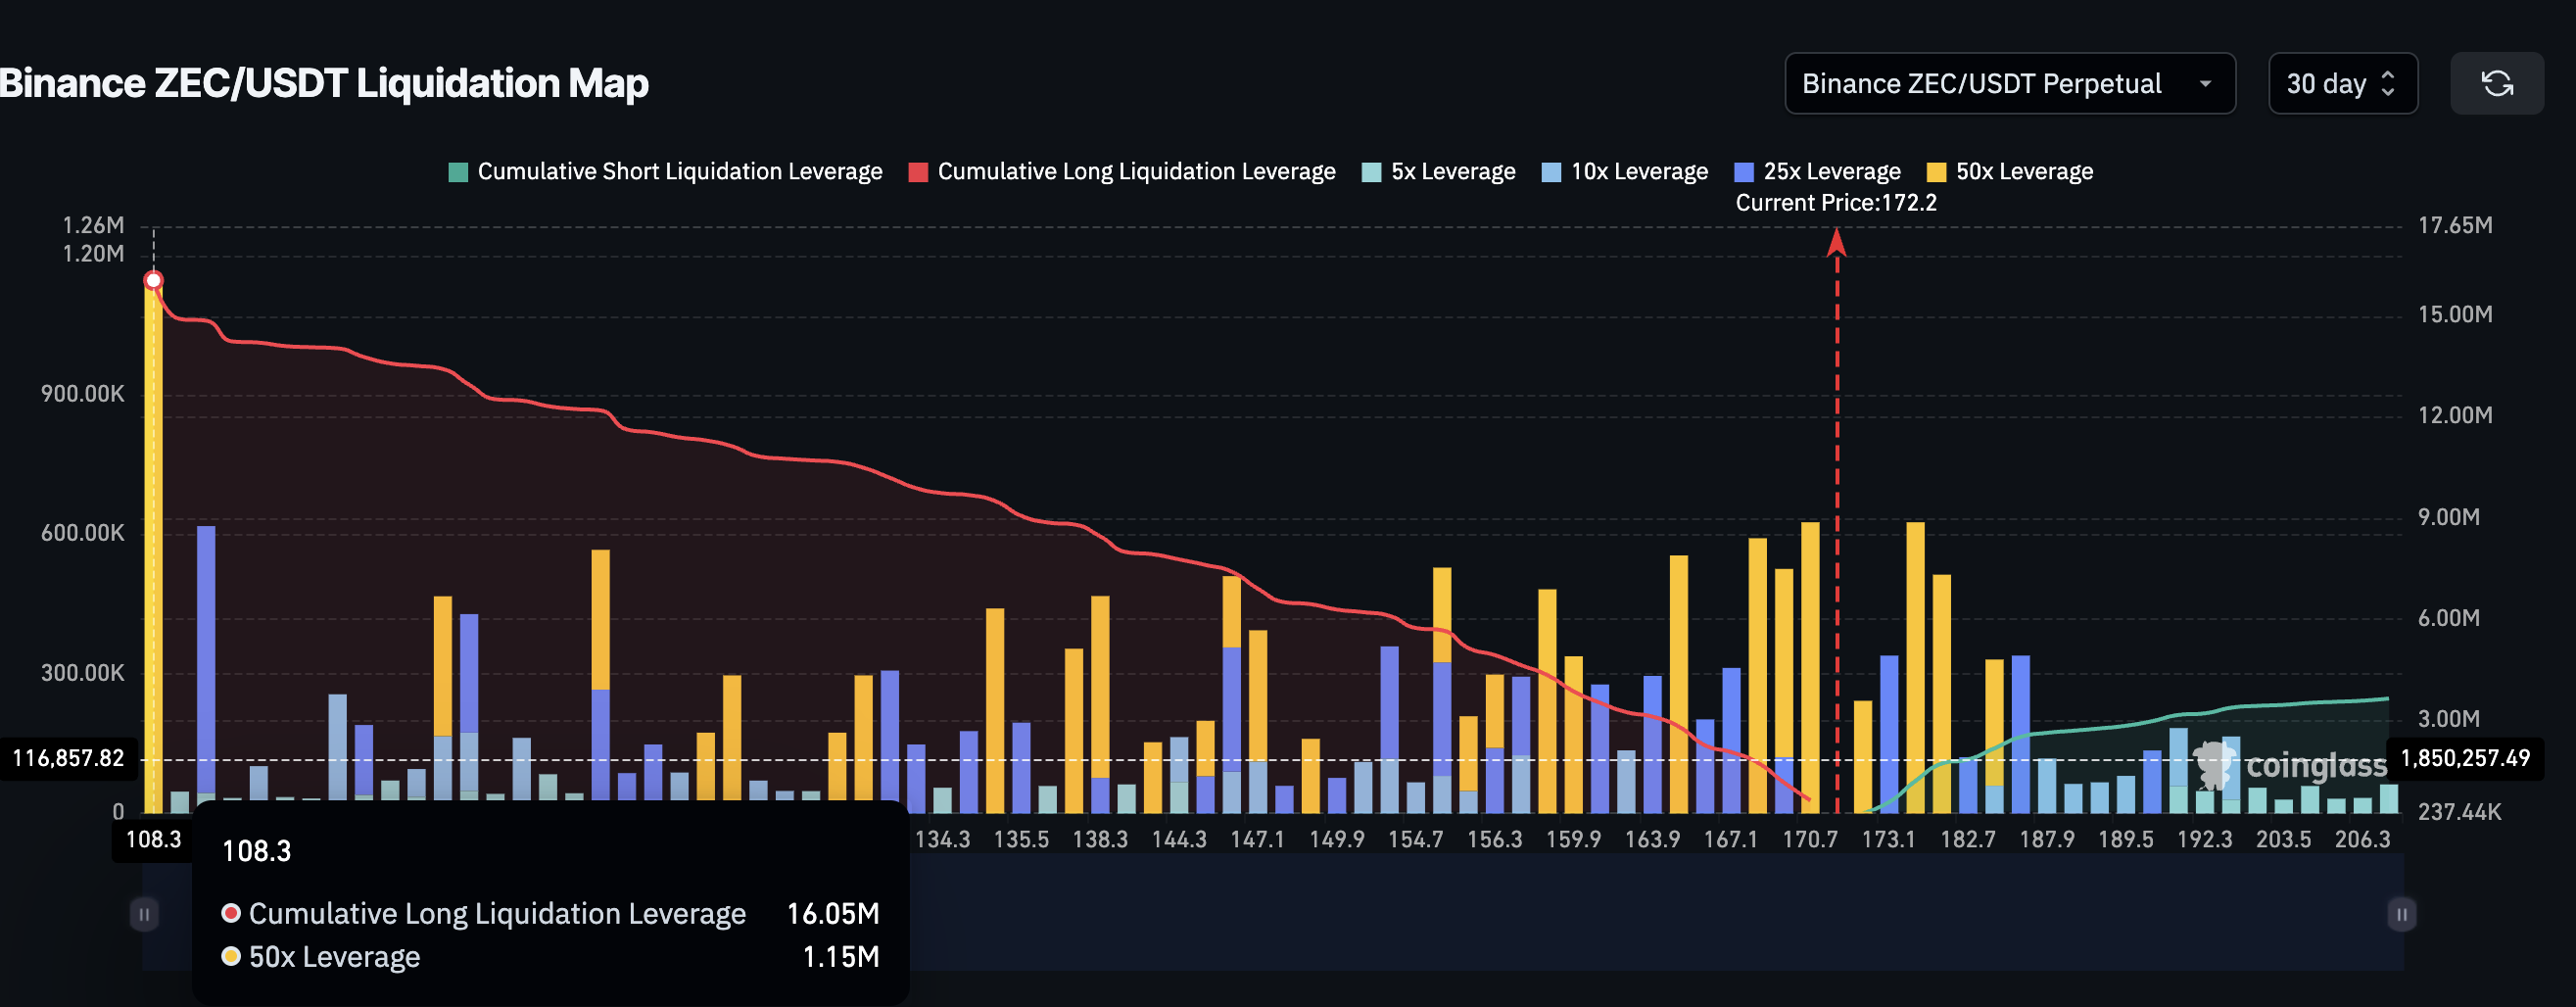Click the caret arrow next to the Perpetual selector
Image resolution: width=2576 pixels, height=1007 pixels.
(x=2208, y=84)
